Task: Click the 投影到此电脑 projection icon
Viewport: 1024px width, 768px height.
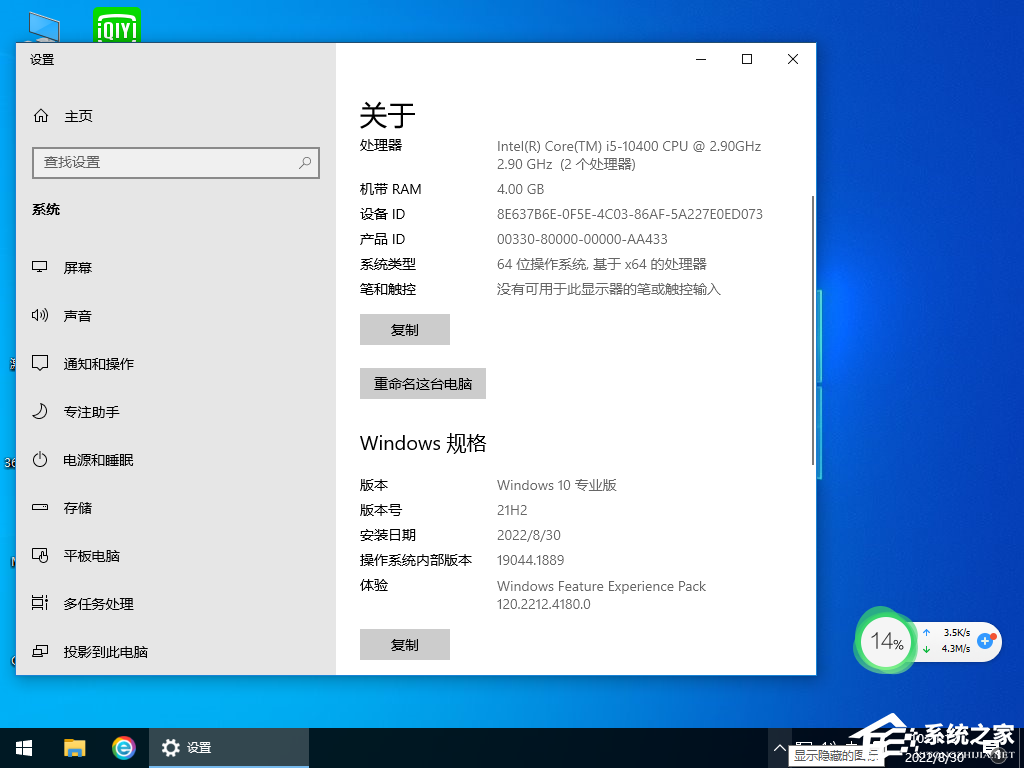Action: point(41,651)
